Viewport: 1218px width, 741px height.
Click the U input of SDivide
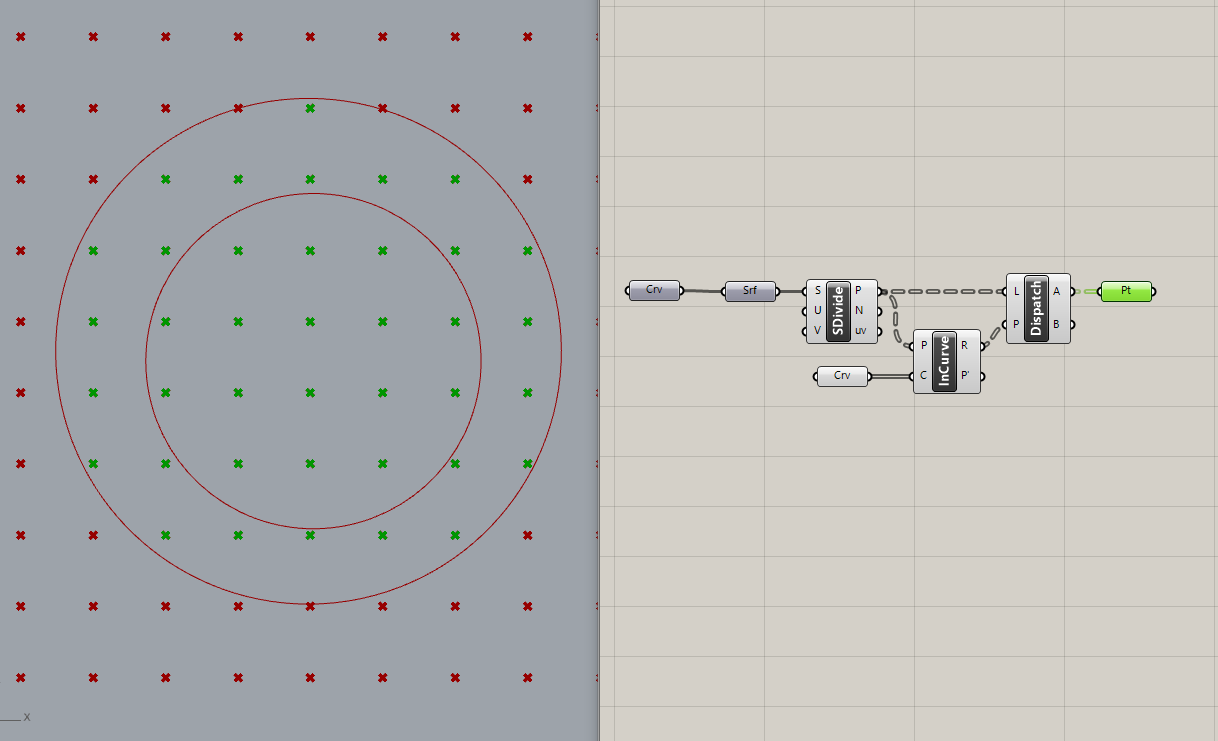click(817, 311)
